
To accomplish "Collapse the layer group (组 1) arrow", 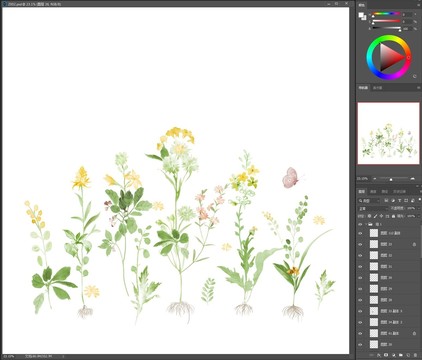I will coord(366,224).
